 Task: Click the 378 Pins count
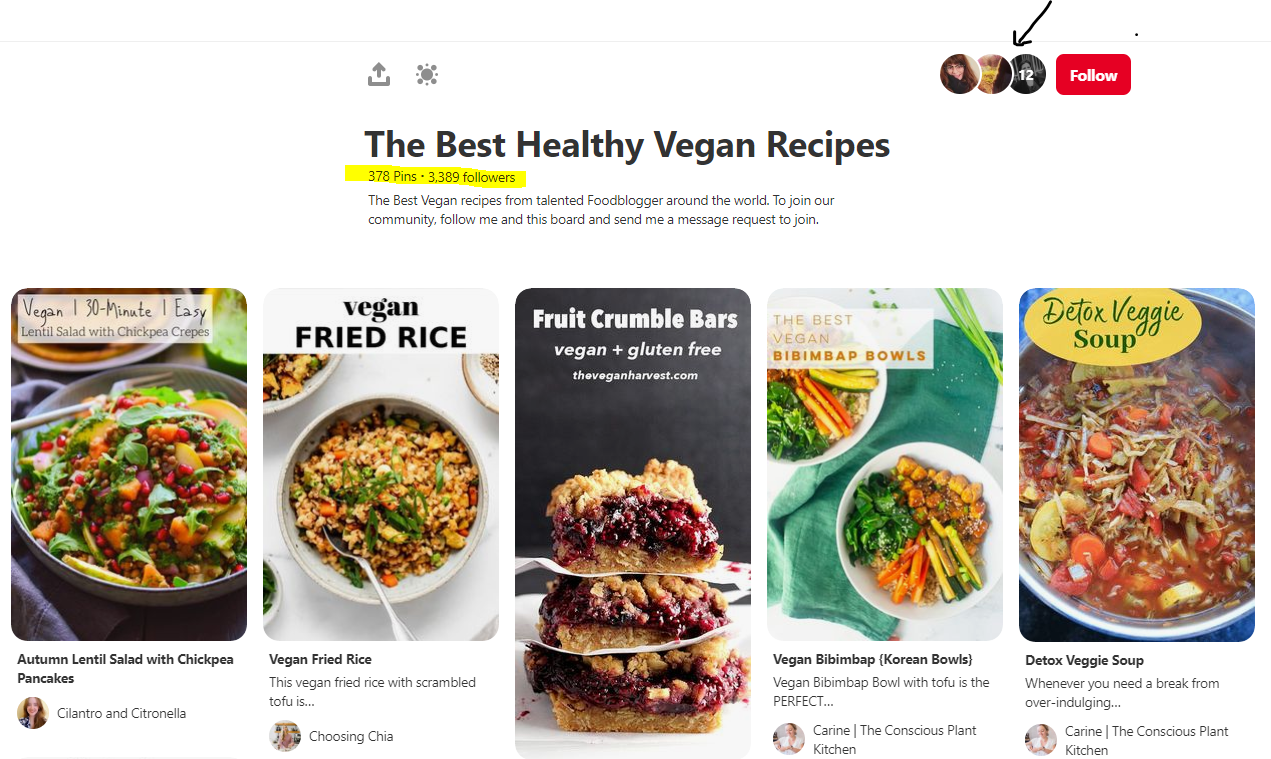click(x=392, y=177)
